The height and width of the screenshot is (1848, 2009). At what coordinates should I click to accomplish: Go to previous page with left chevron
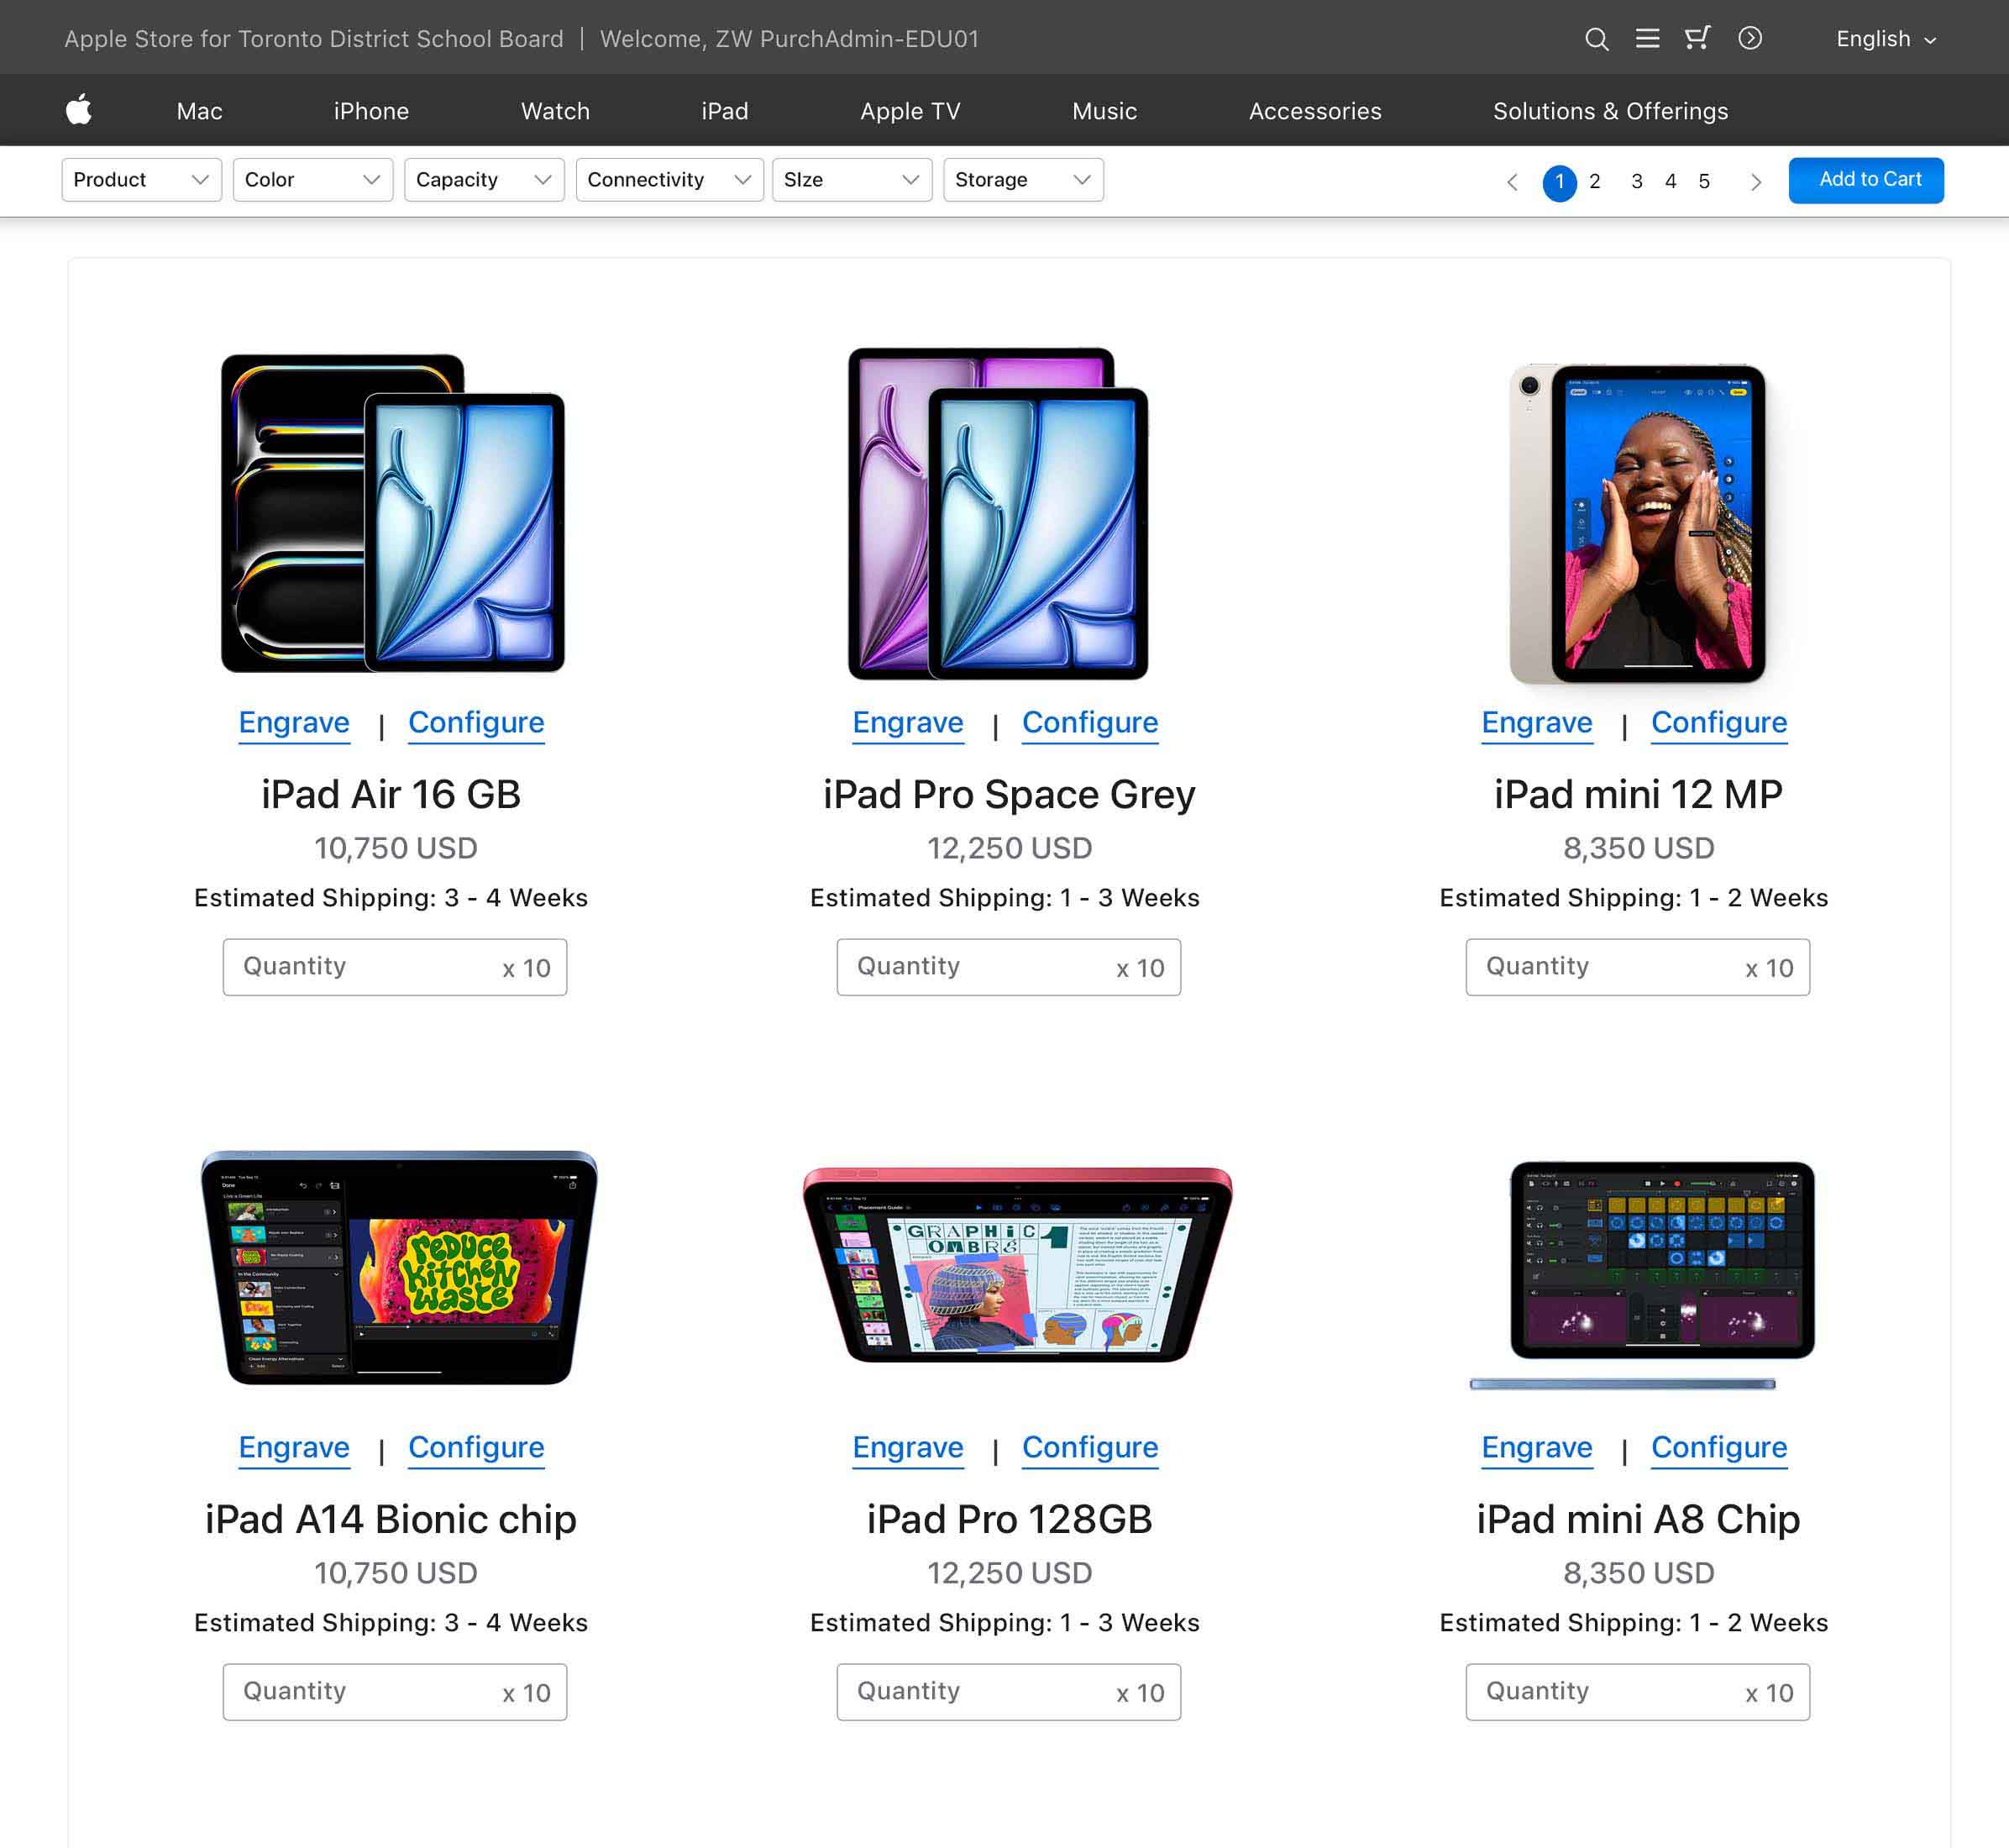(1512, 182)
